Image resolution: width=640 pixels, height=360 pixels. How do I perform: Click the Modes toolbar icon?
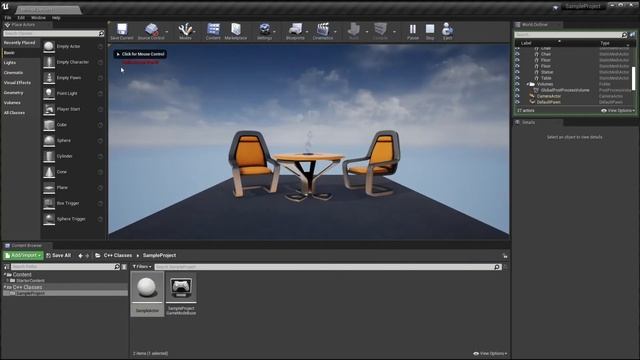tap(185, 29)
